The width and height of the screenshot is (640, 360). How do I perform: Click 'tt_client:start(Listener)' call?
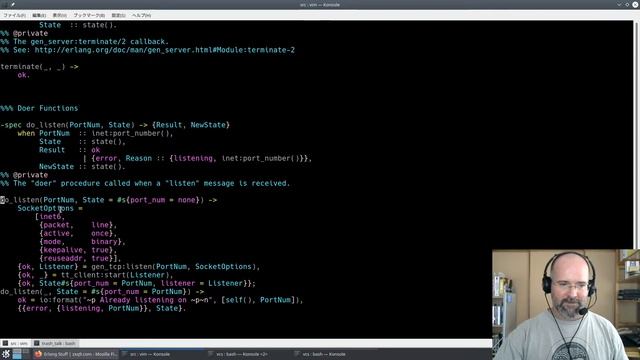115,275
